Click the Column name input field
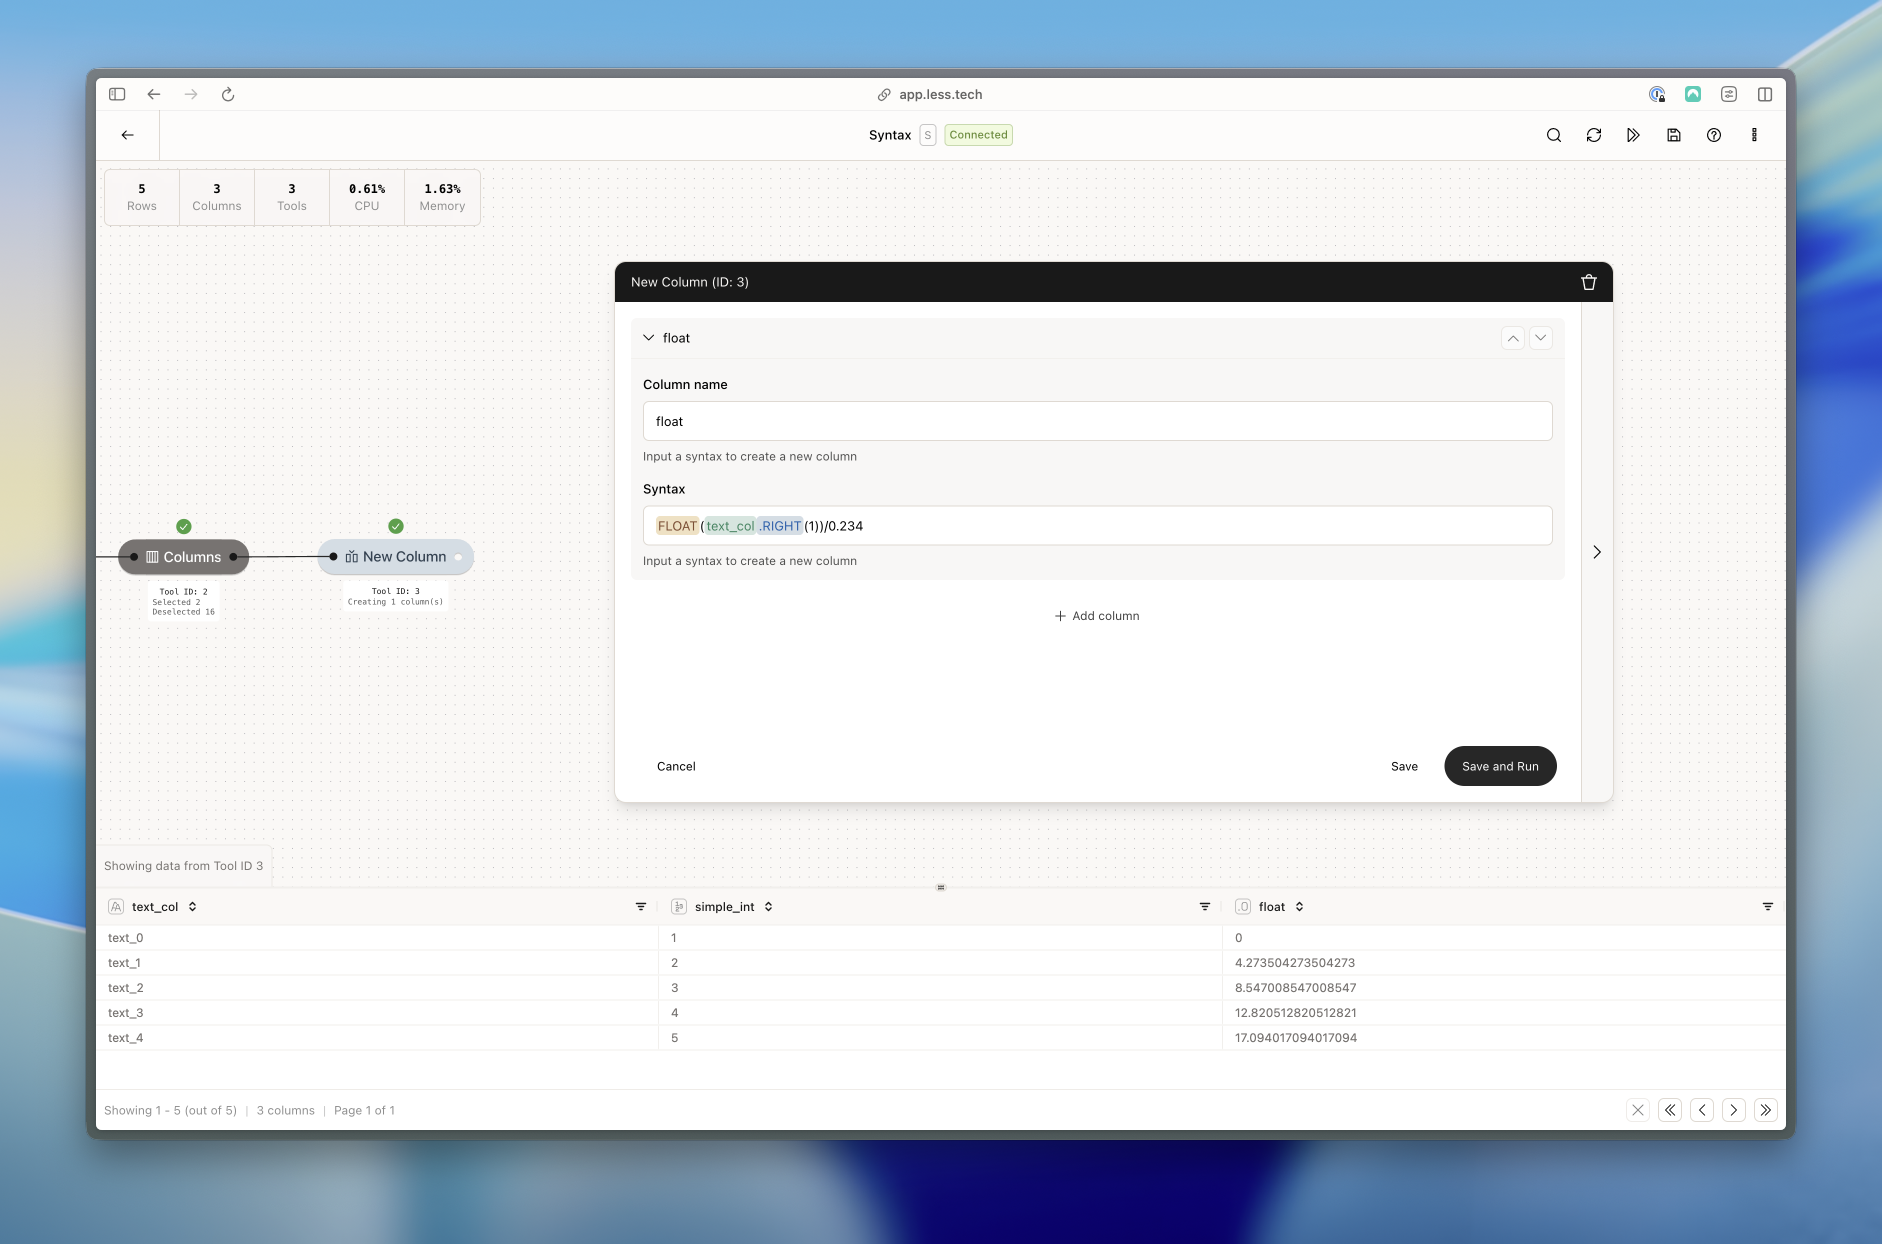This screenshot has width=1882, height=1244. tap(1097, 421)
